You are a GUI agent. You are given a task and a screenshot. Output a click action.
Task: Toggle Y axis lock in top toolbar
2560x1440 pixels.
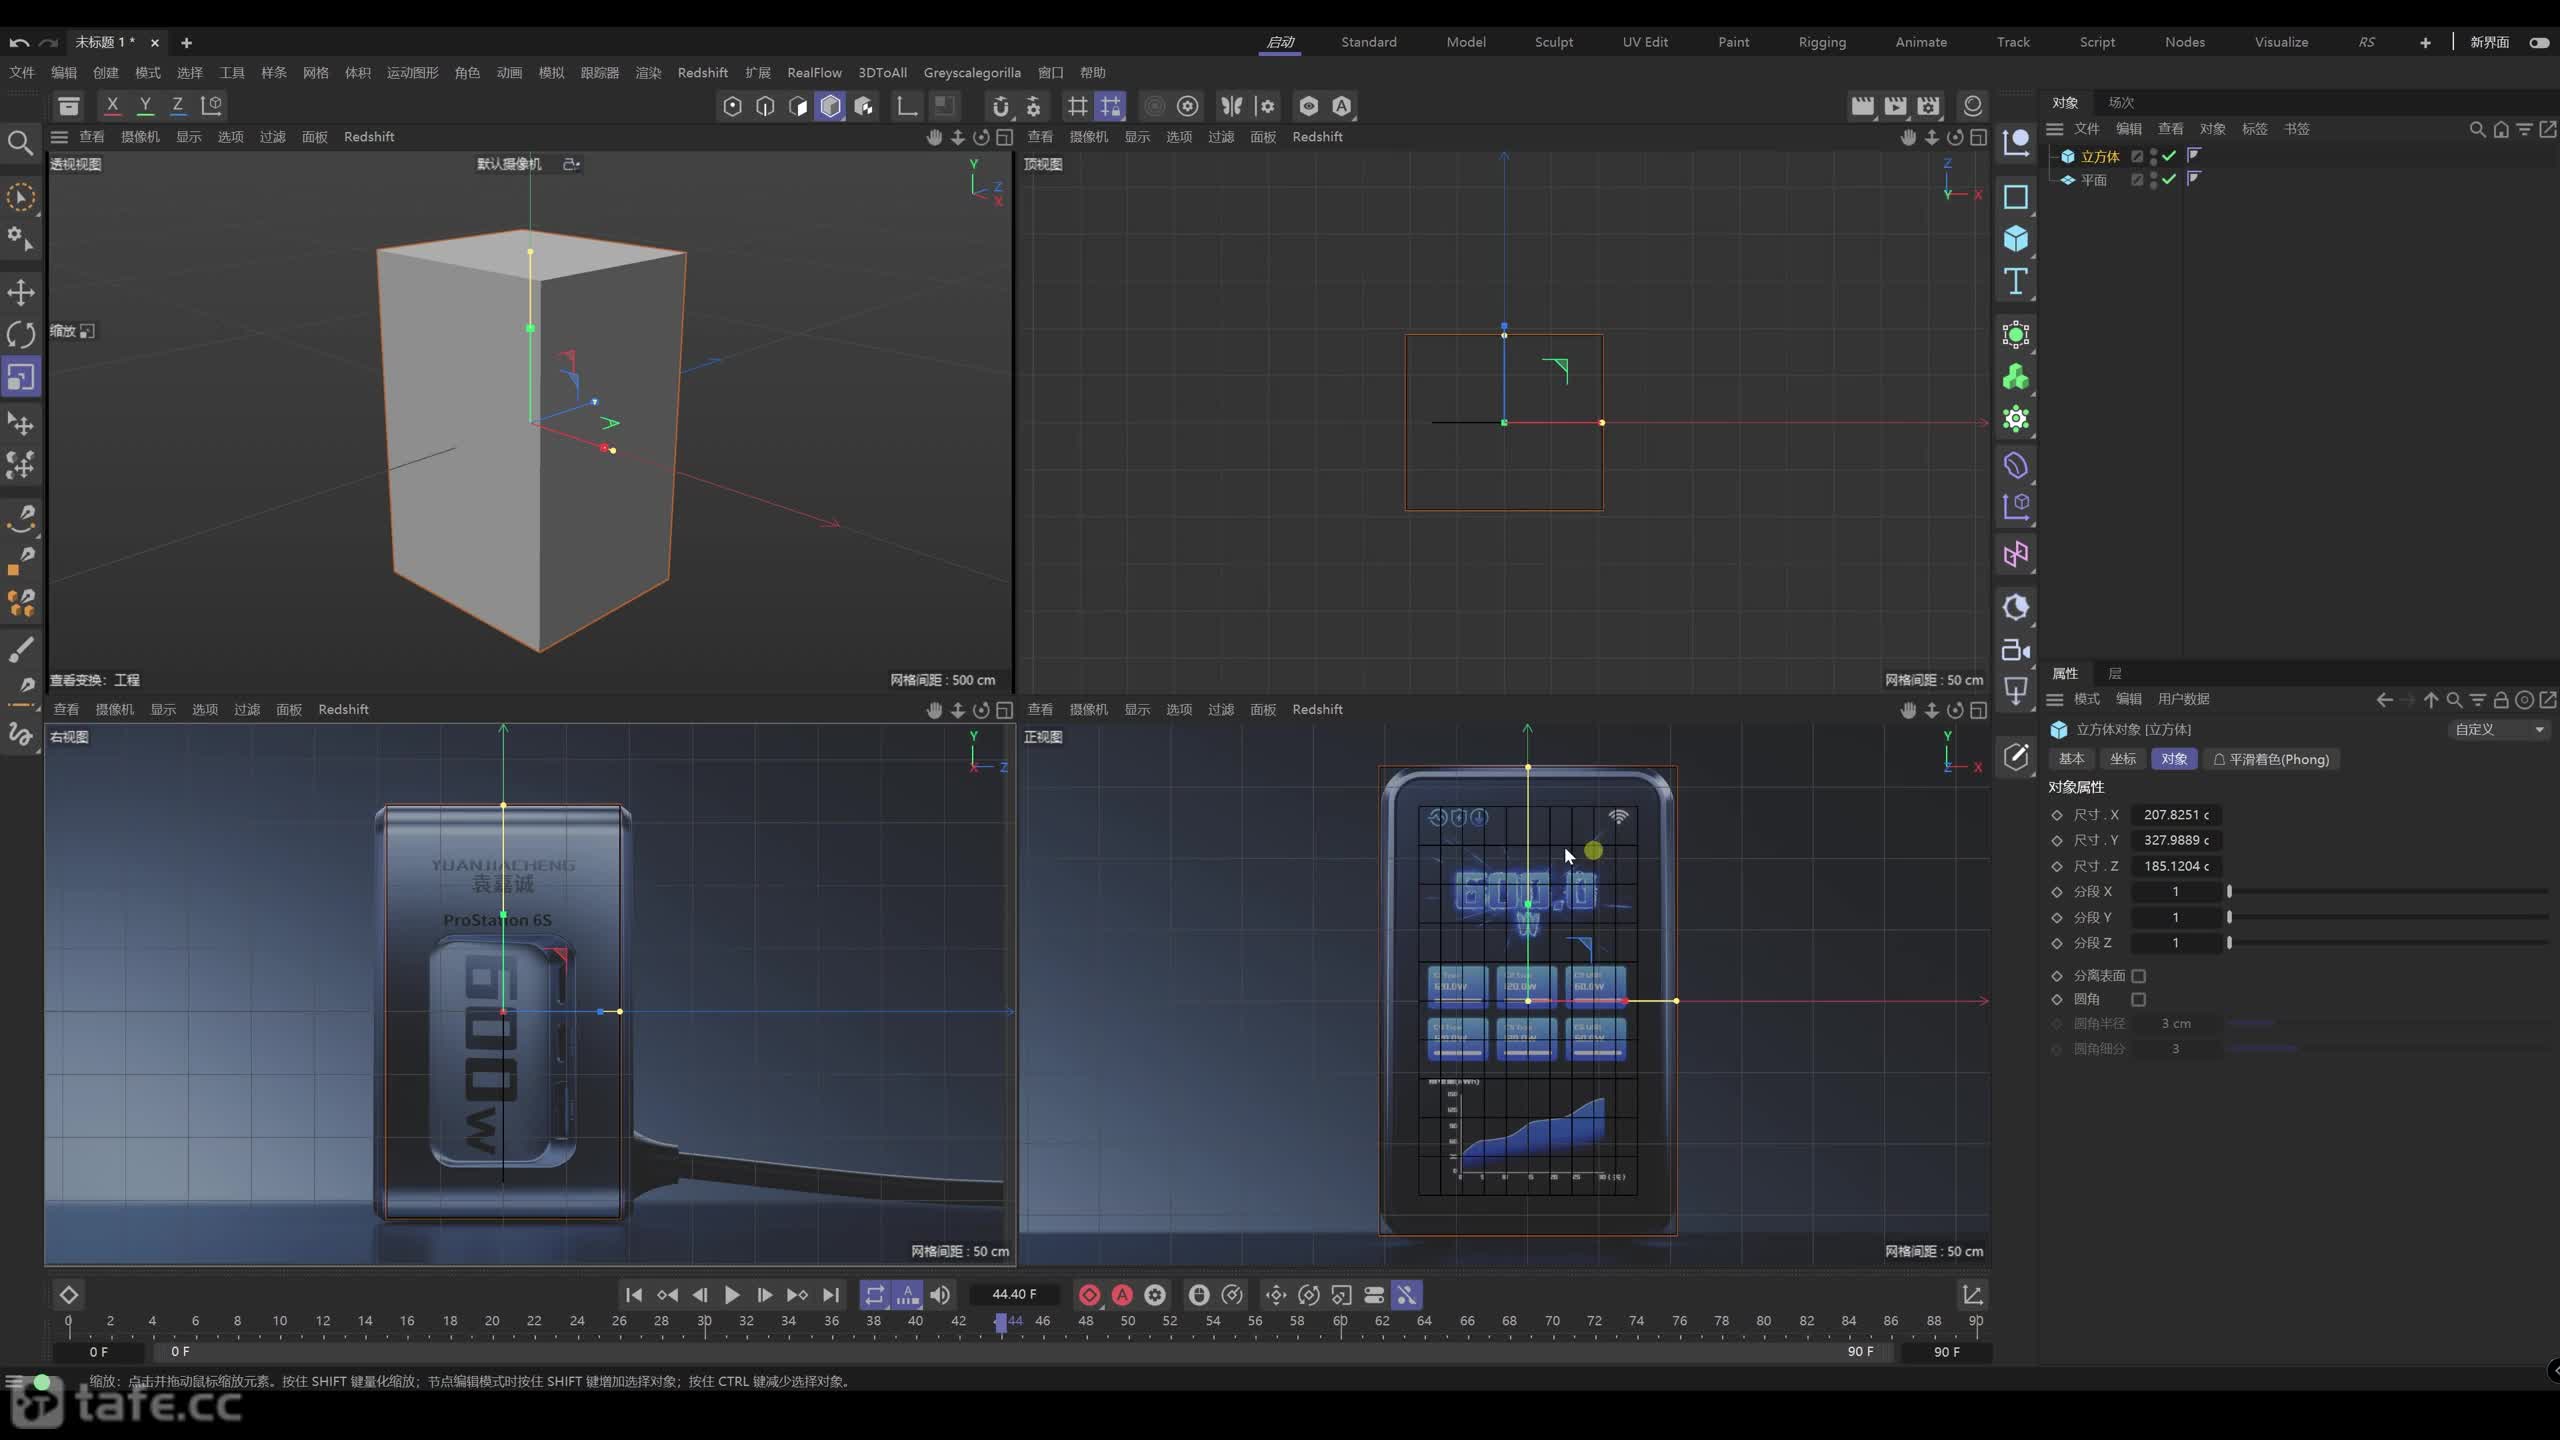click(145, 105)
